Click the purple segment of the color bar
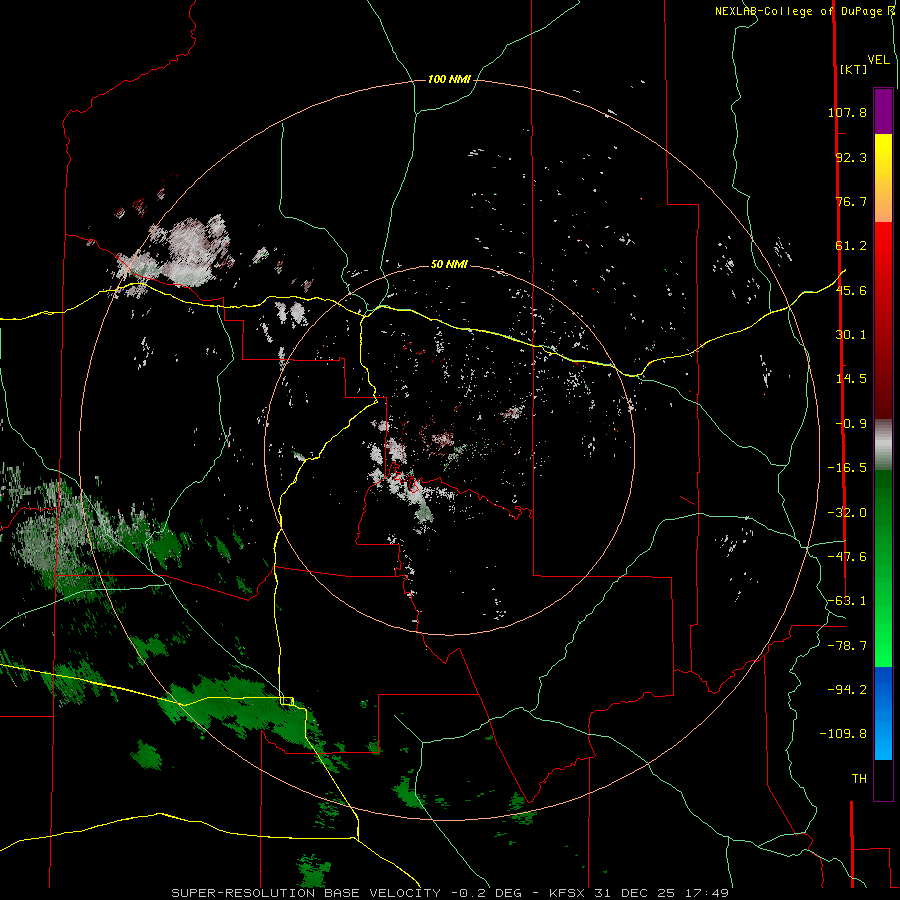 pos(883,112)
